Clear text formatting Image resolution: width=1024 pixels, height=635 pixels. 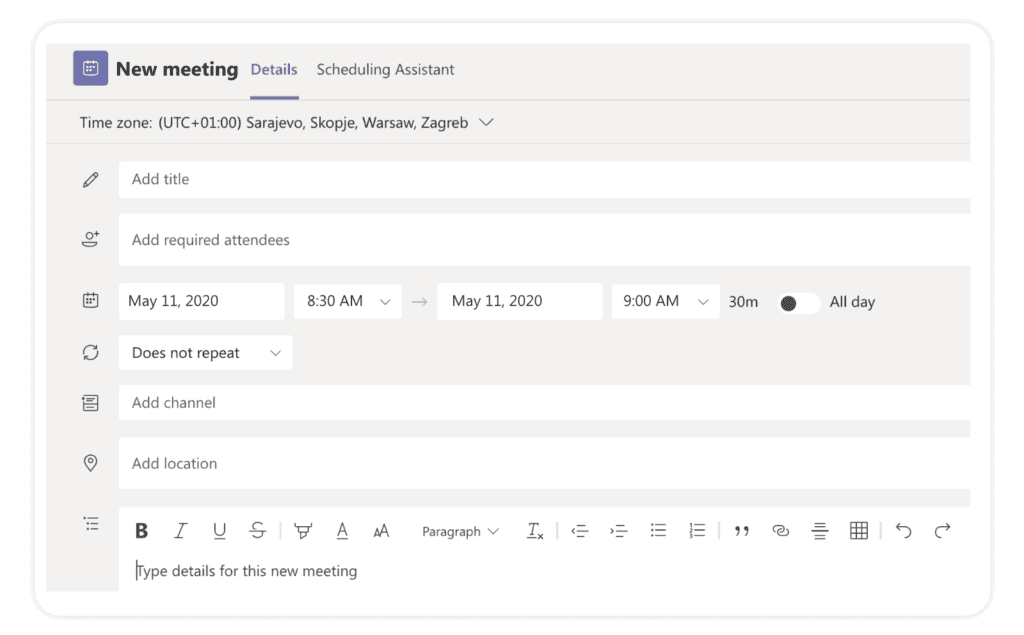pyautogui.click(x=535, y=531)
